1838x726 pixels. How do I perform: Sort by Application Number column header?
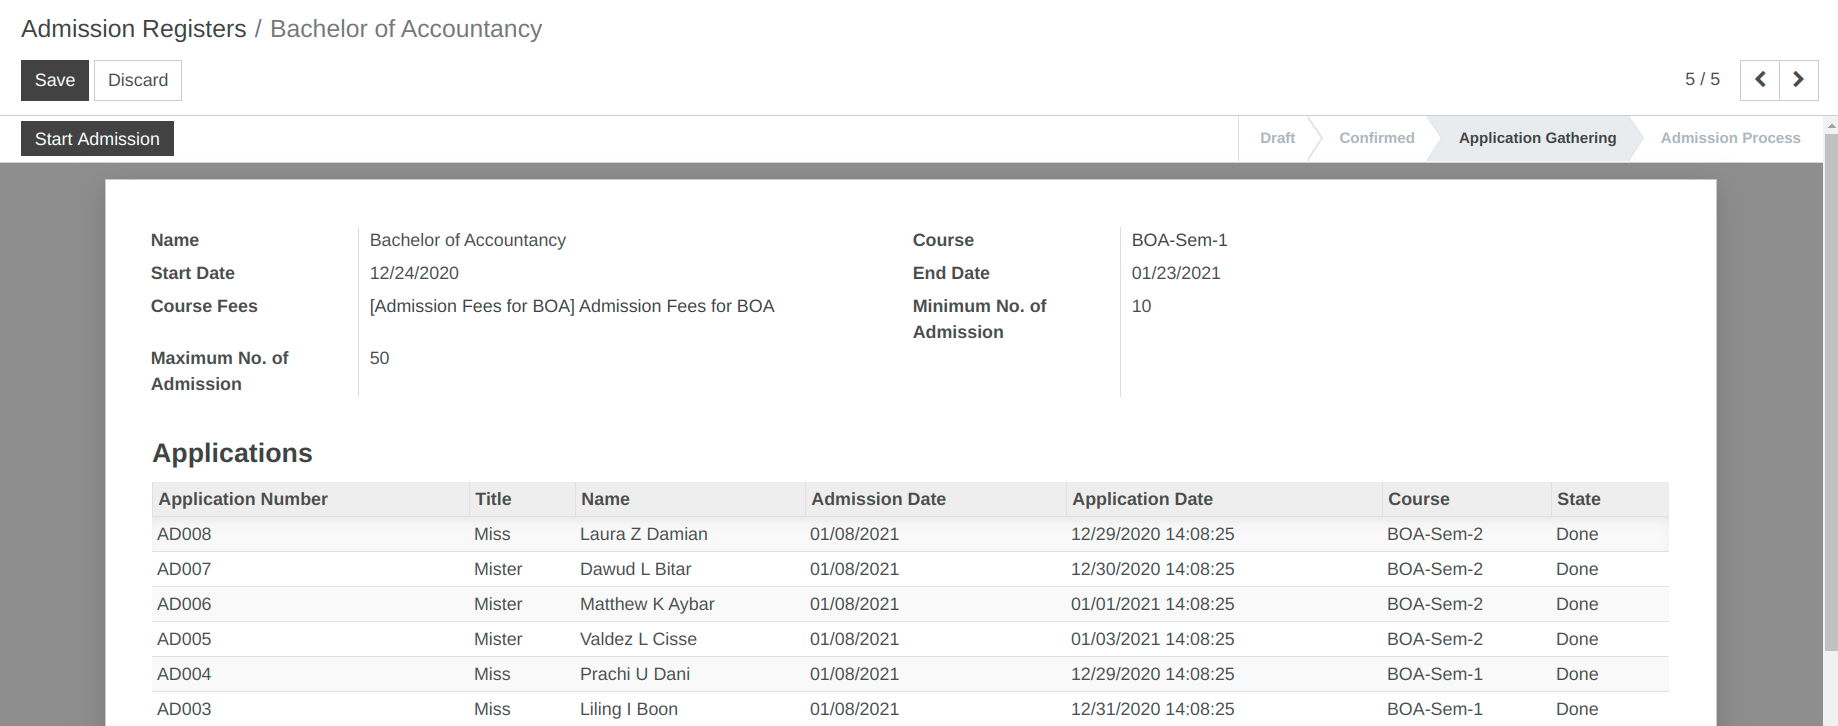(243, 499)
